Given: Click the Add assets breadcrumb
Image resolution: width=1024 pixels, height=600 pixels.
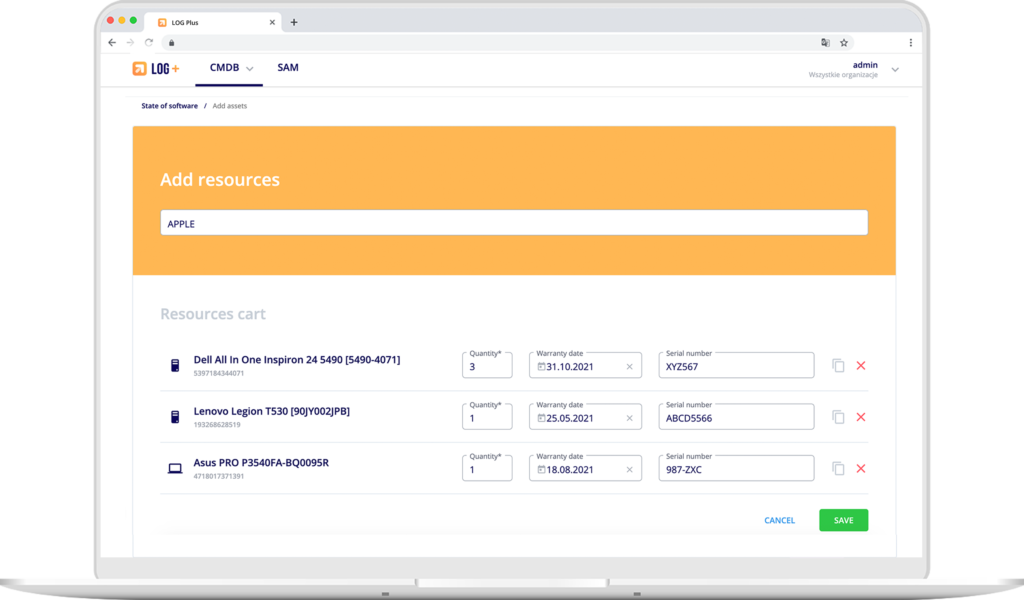Looking at the screenshot, I should click(x=229, y=106).
